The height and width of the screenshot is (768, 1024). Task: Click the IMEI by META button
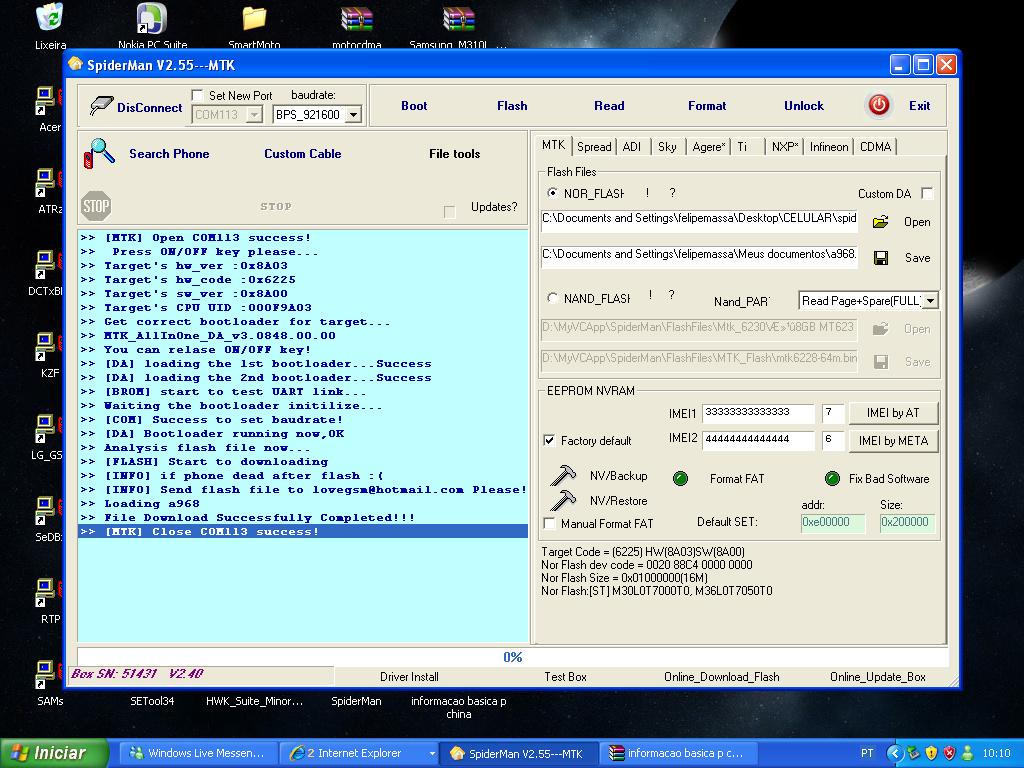tap(893, 441)
